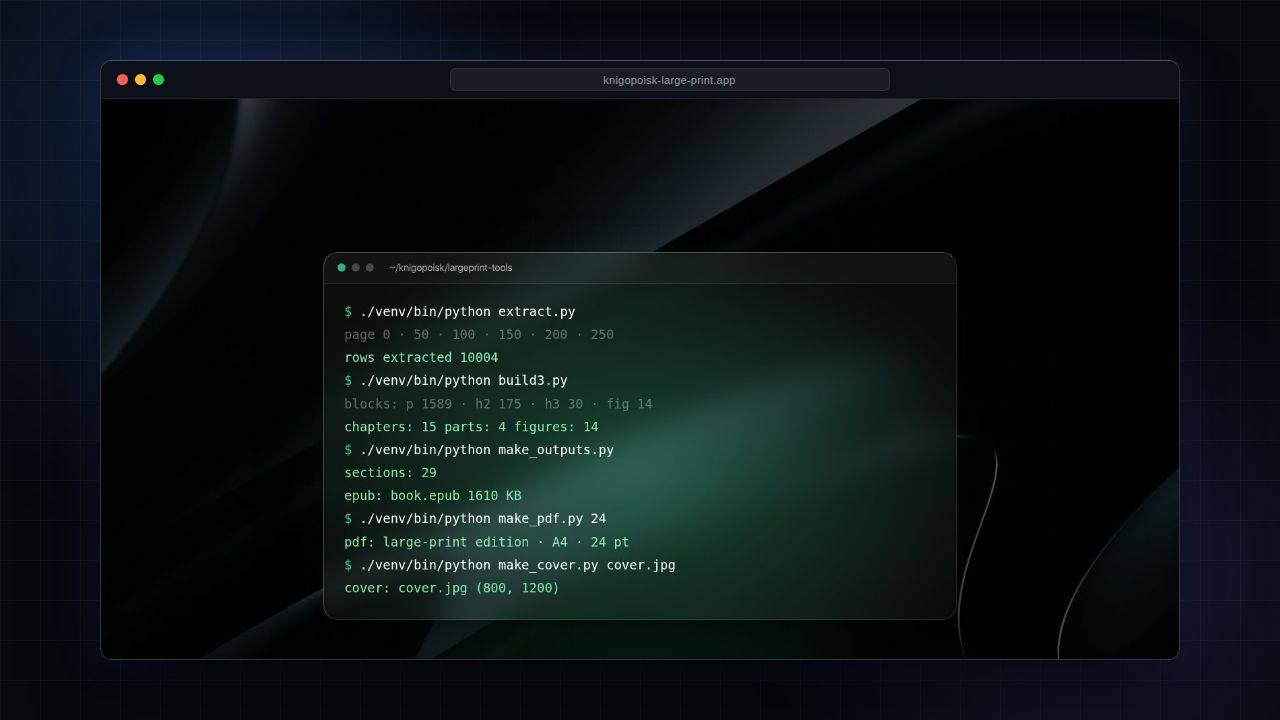
Task: Select the 'make_cover.py cover.jpg' command line
Action: pyautogui.click(x=510, y=565)
